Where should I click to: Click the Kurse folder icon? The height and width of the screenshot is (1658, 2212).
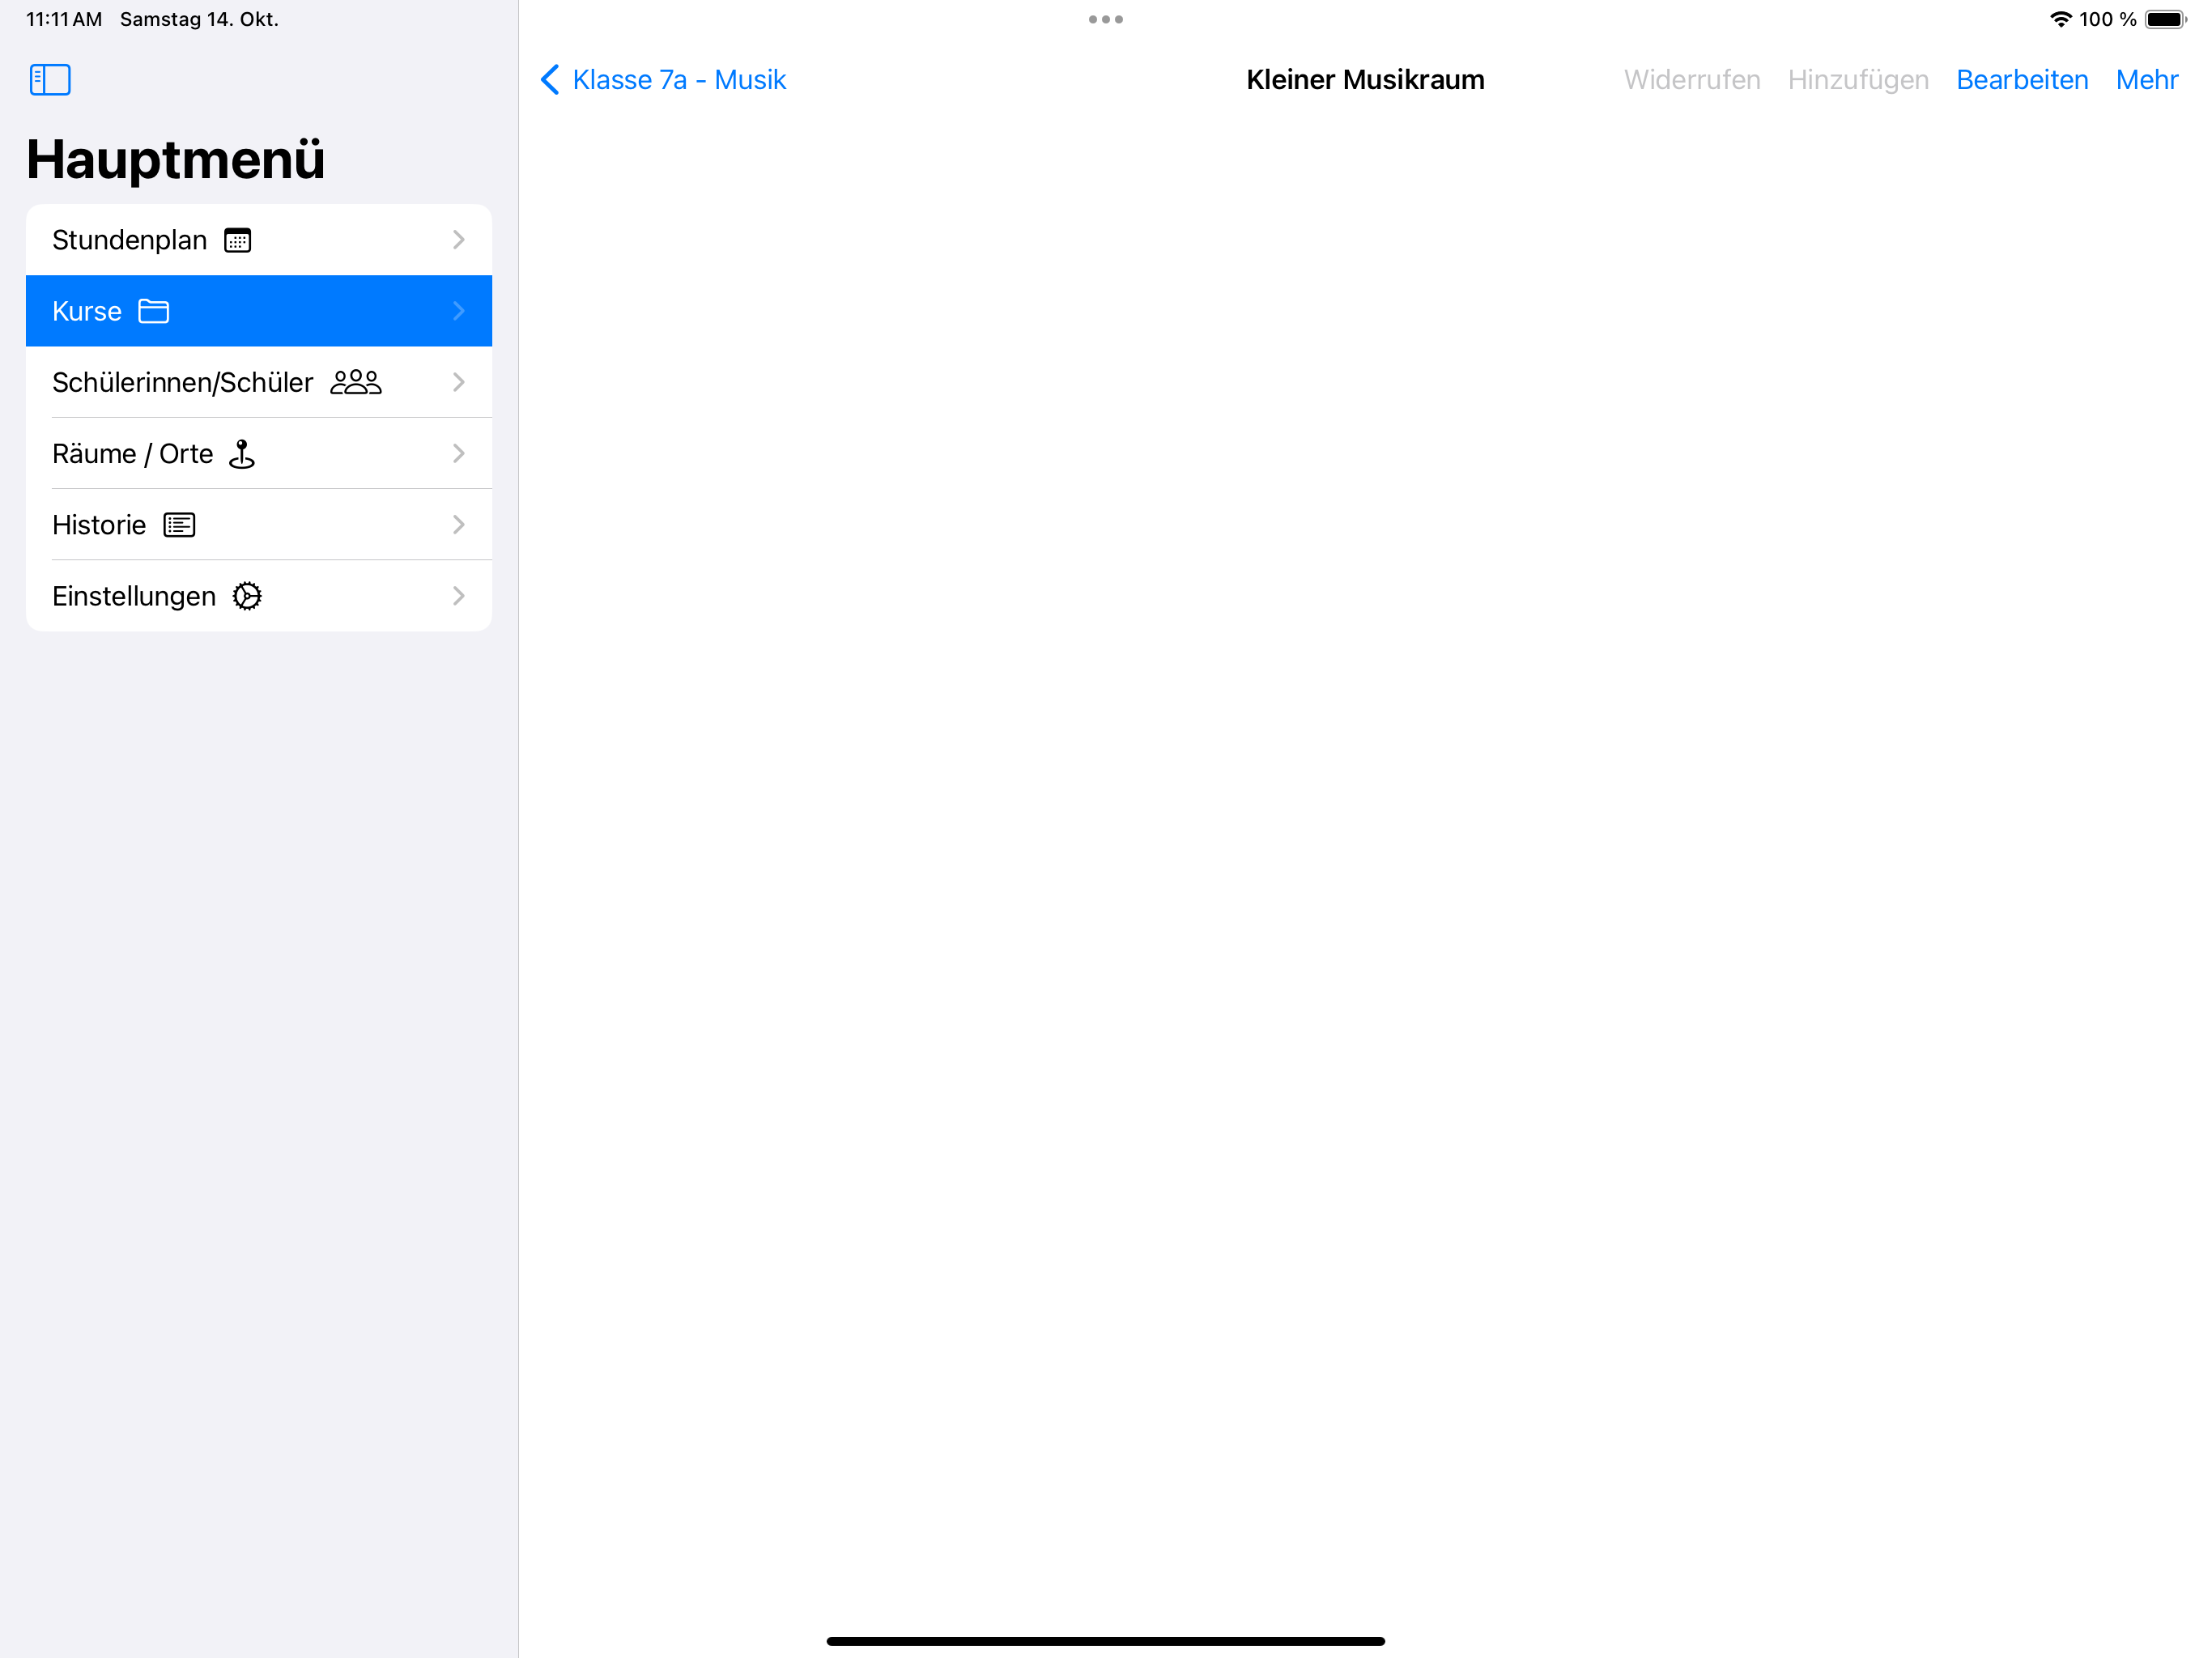click(154, 311)
